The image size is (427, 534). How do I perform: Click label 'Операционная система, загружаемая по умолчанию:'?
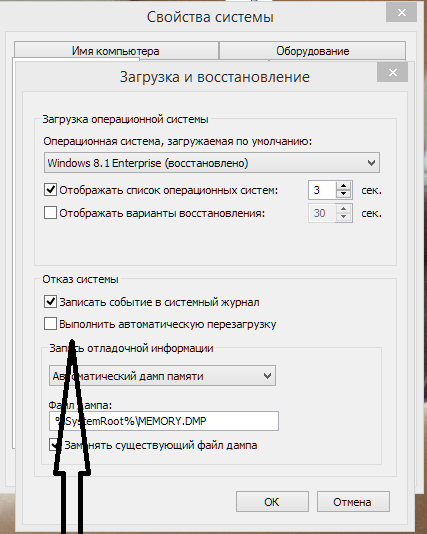177,141
